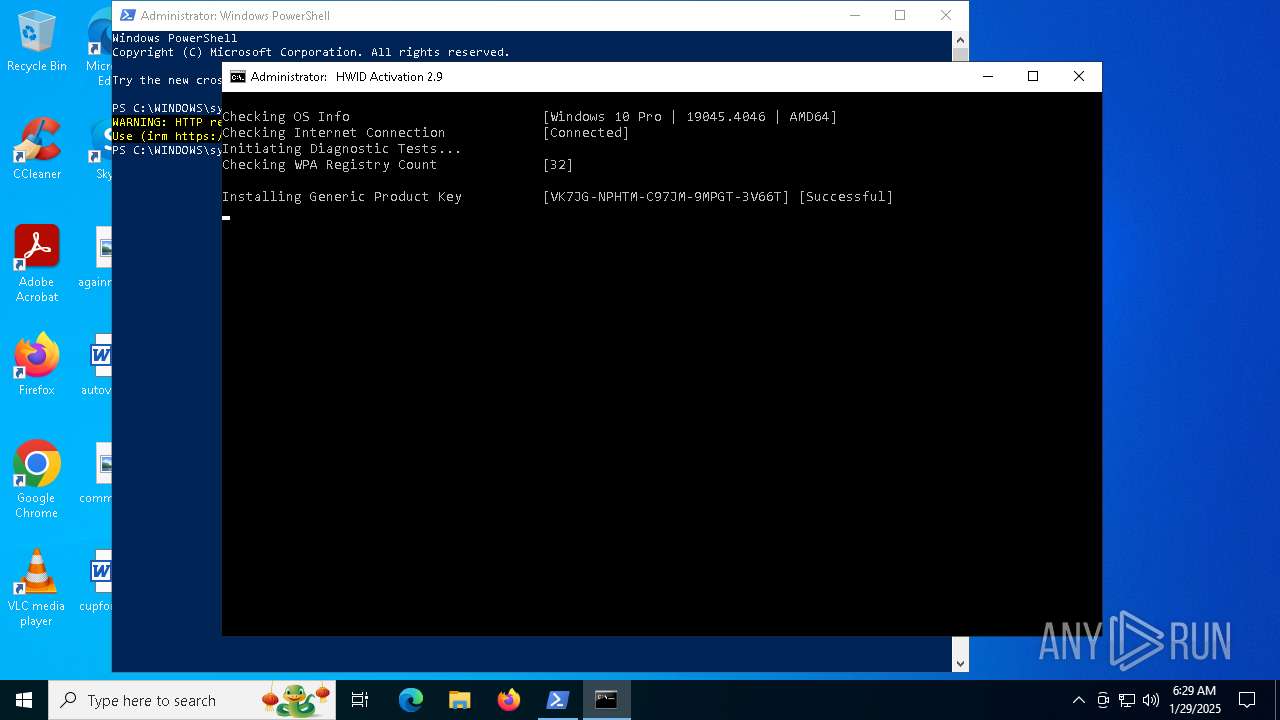The width and height of the screenshot is (1280, 720).
Task: Click the 'Initiating Diagnostic Tests...' line
Action: pyautogui.click(x=341, y=149)
